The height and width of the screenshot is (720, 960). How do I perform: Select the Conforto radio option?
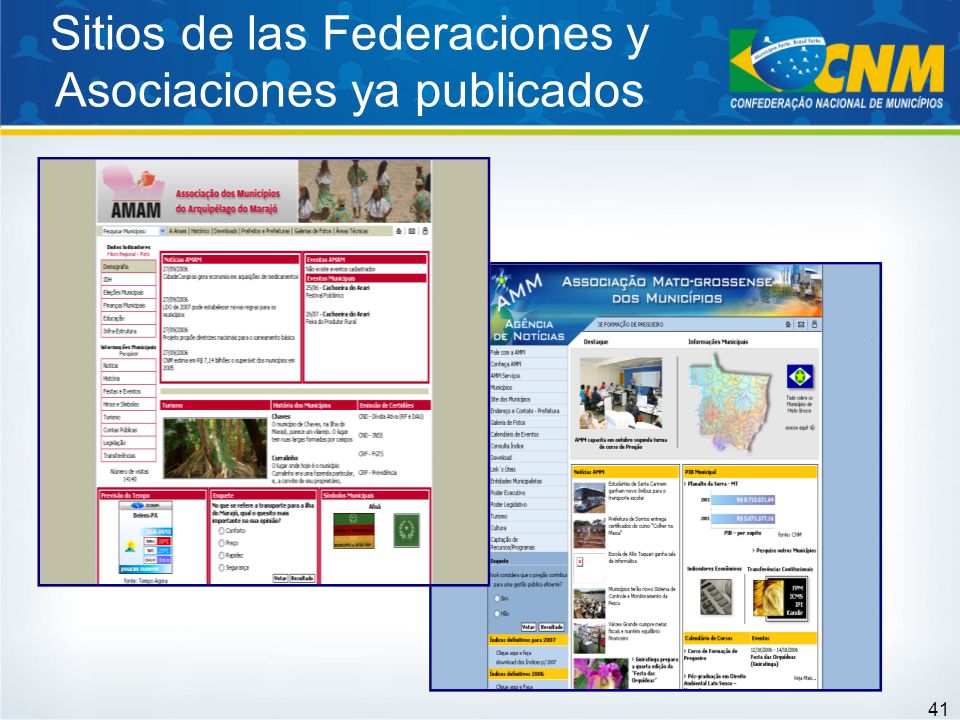click(222, 531)
